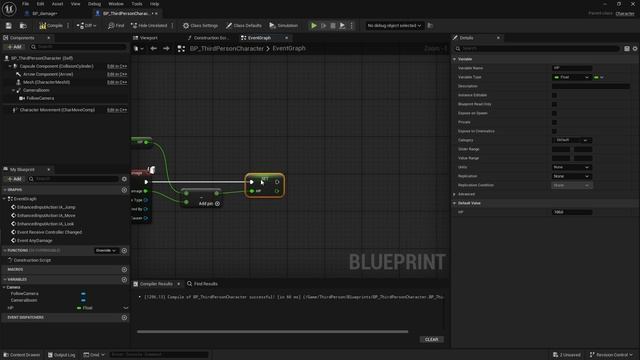Add new macro with plus icon
This screenshot has height=360, width=640.
[124, 270]
